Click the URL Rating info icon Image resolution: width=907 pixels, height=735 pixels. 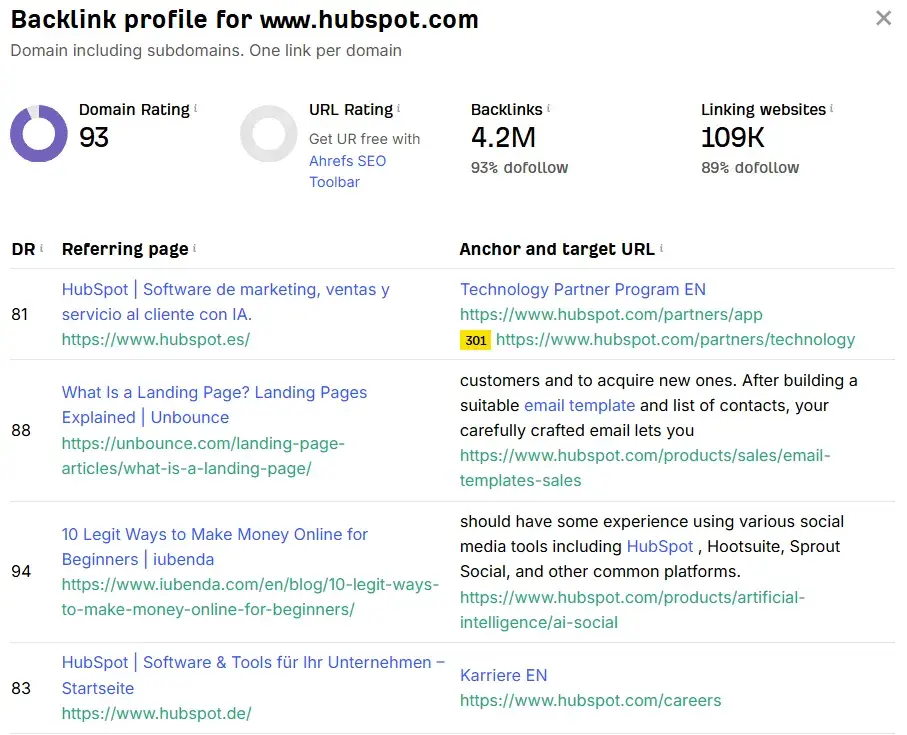tap(399, 108)
